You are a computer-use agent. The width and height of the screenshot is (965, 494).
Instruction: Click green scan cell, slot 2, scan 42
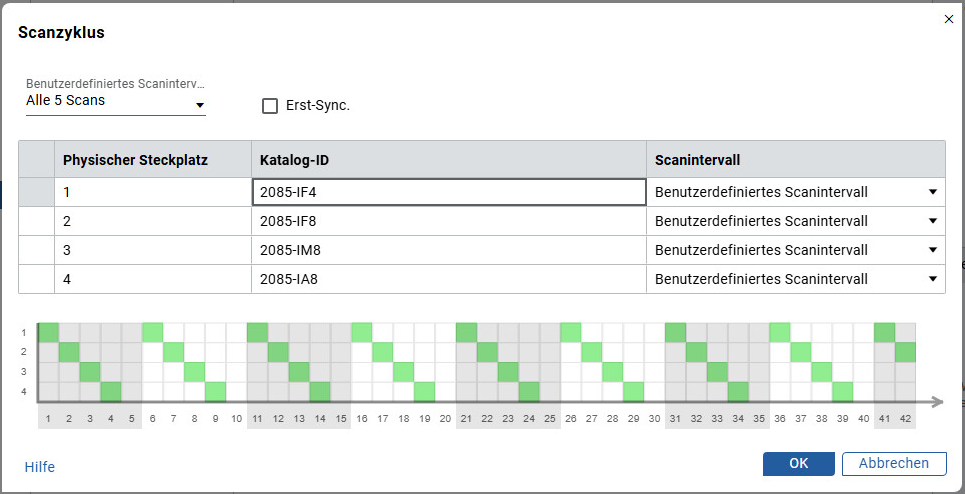click(905, 352)
